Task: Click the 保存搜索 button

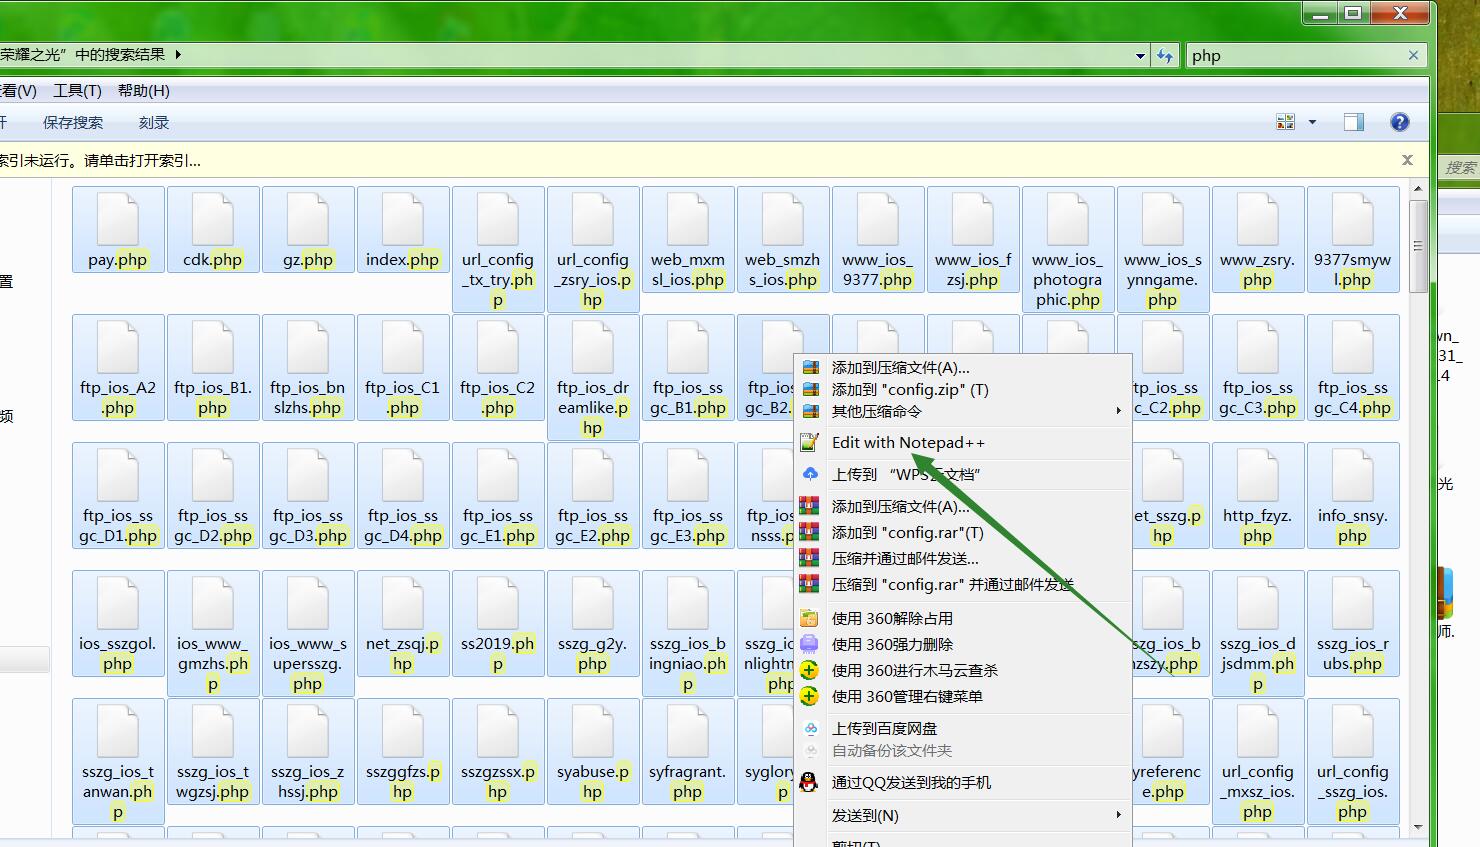Action: click(x=73, y=123)
